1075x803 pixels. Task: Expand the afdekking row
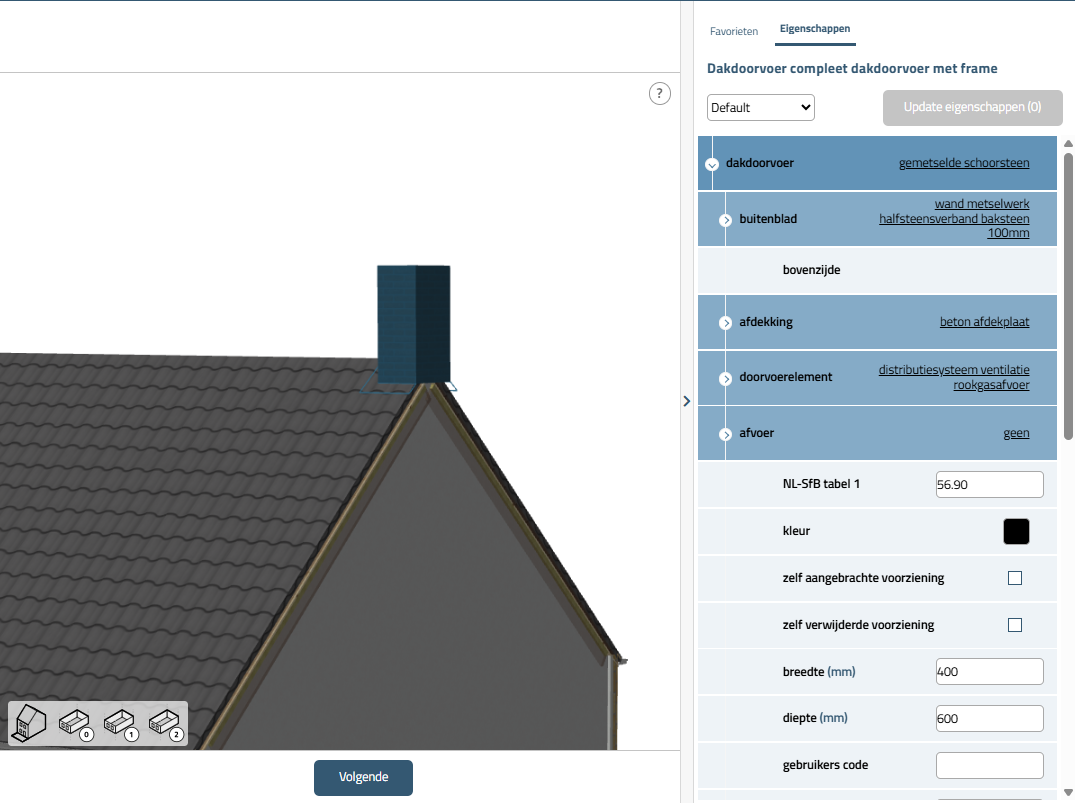tap(726, 323)
